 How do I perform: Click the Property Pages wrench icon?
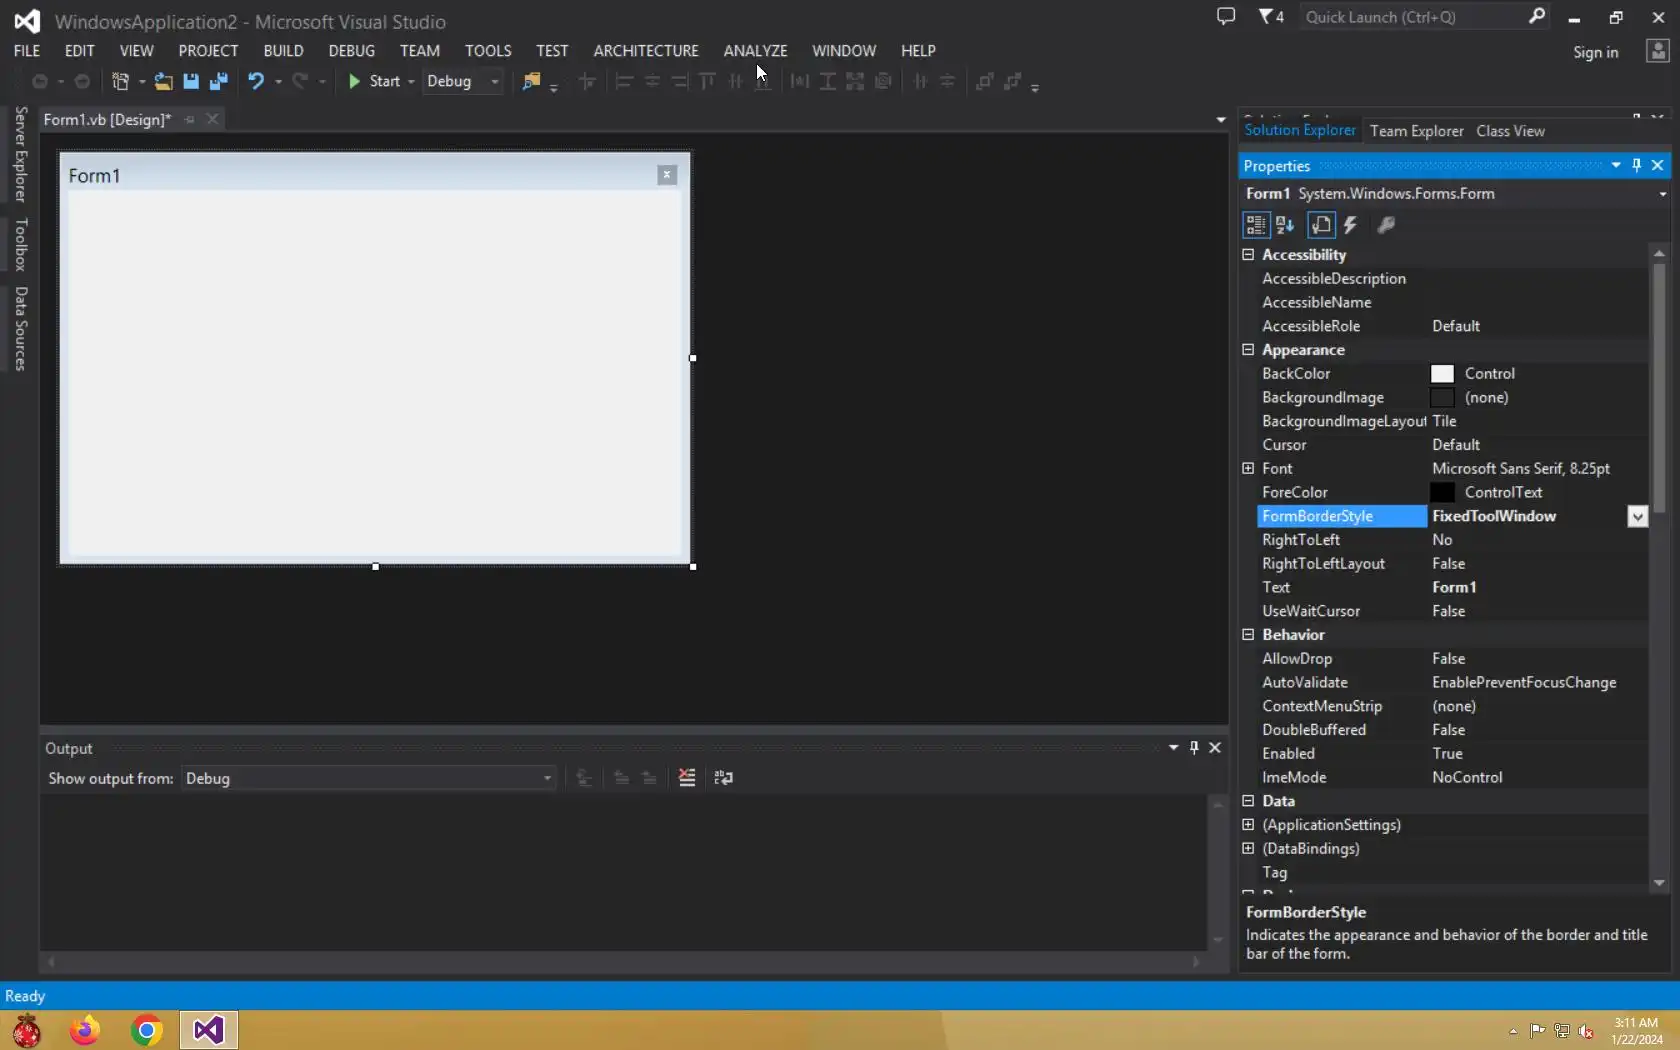click(1386, 225)
